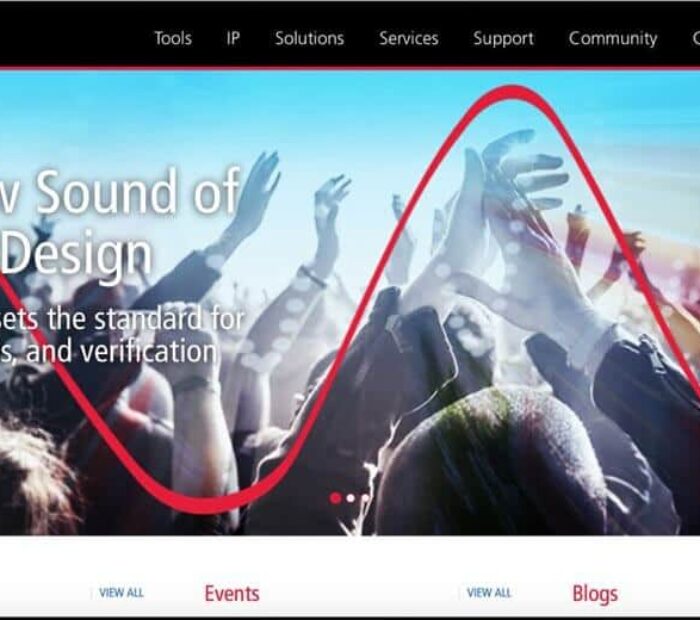Click the 'and verification' line of banner text

[121, 352]
